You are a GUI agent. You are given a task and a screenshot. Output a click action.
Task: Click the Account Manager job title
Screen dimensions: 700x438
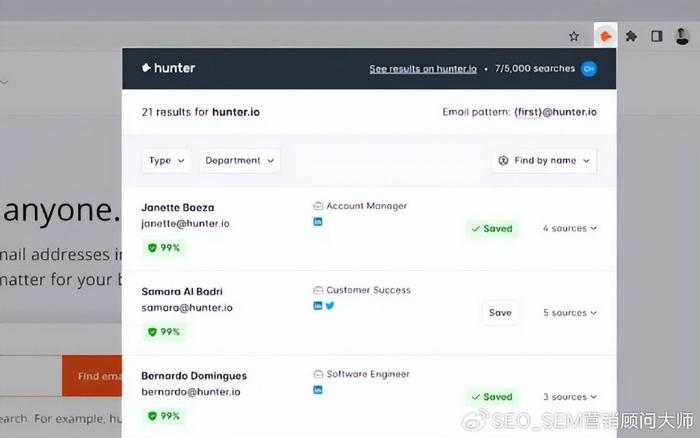pyautogui.click(x=367, y=206)
